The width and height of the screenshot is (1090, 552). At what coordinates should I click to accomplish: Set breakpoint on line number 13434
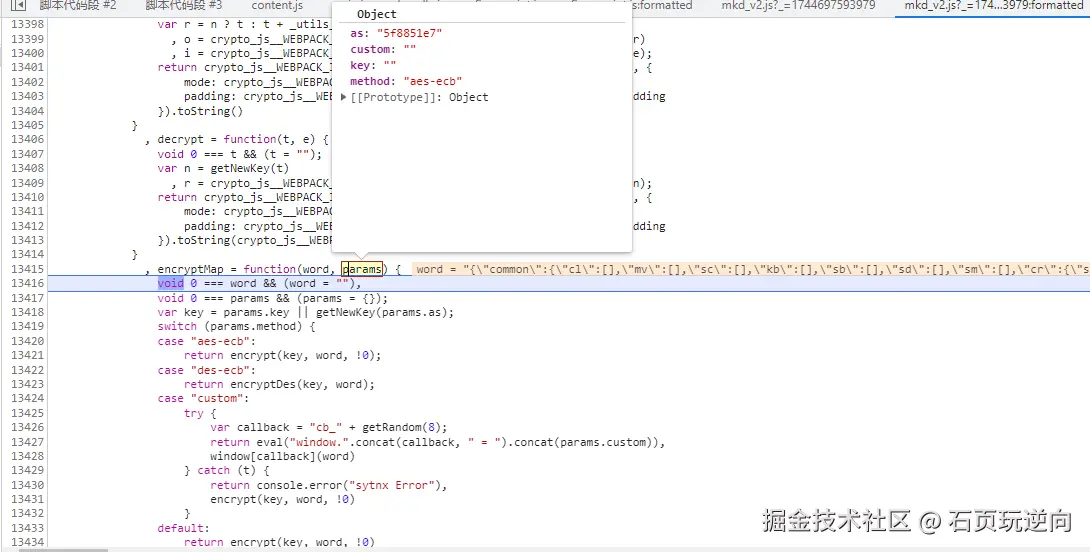(x=28, y=542)
